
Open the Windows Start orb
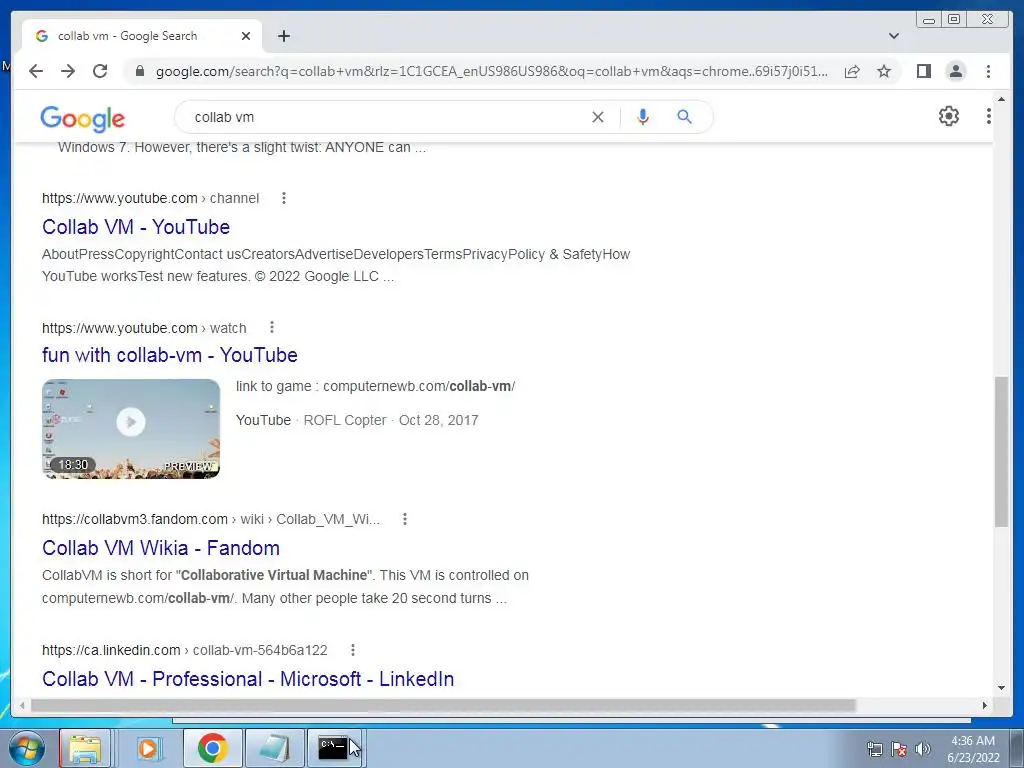(x=26, y=748)
